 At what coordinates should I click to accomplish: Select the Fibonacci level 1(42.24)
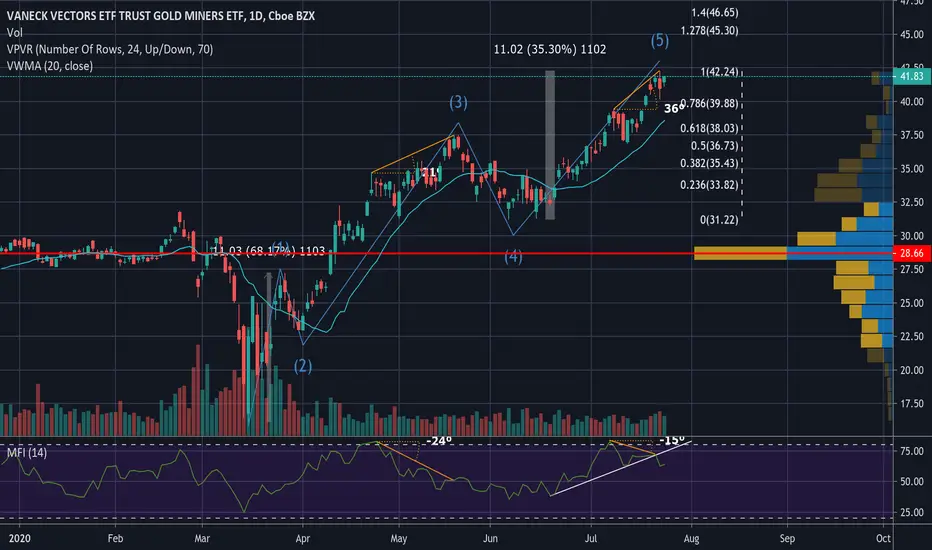click(x=719, y=72)
